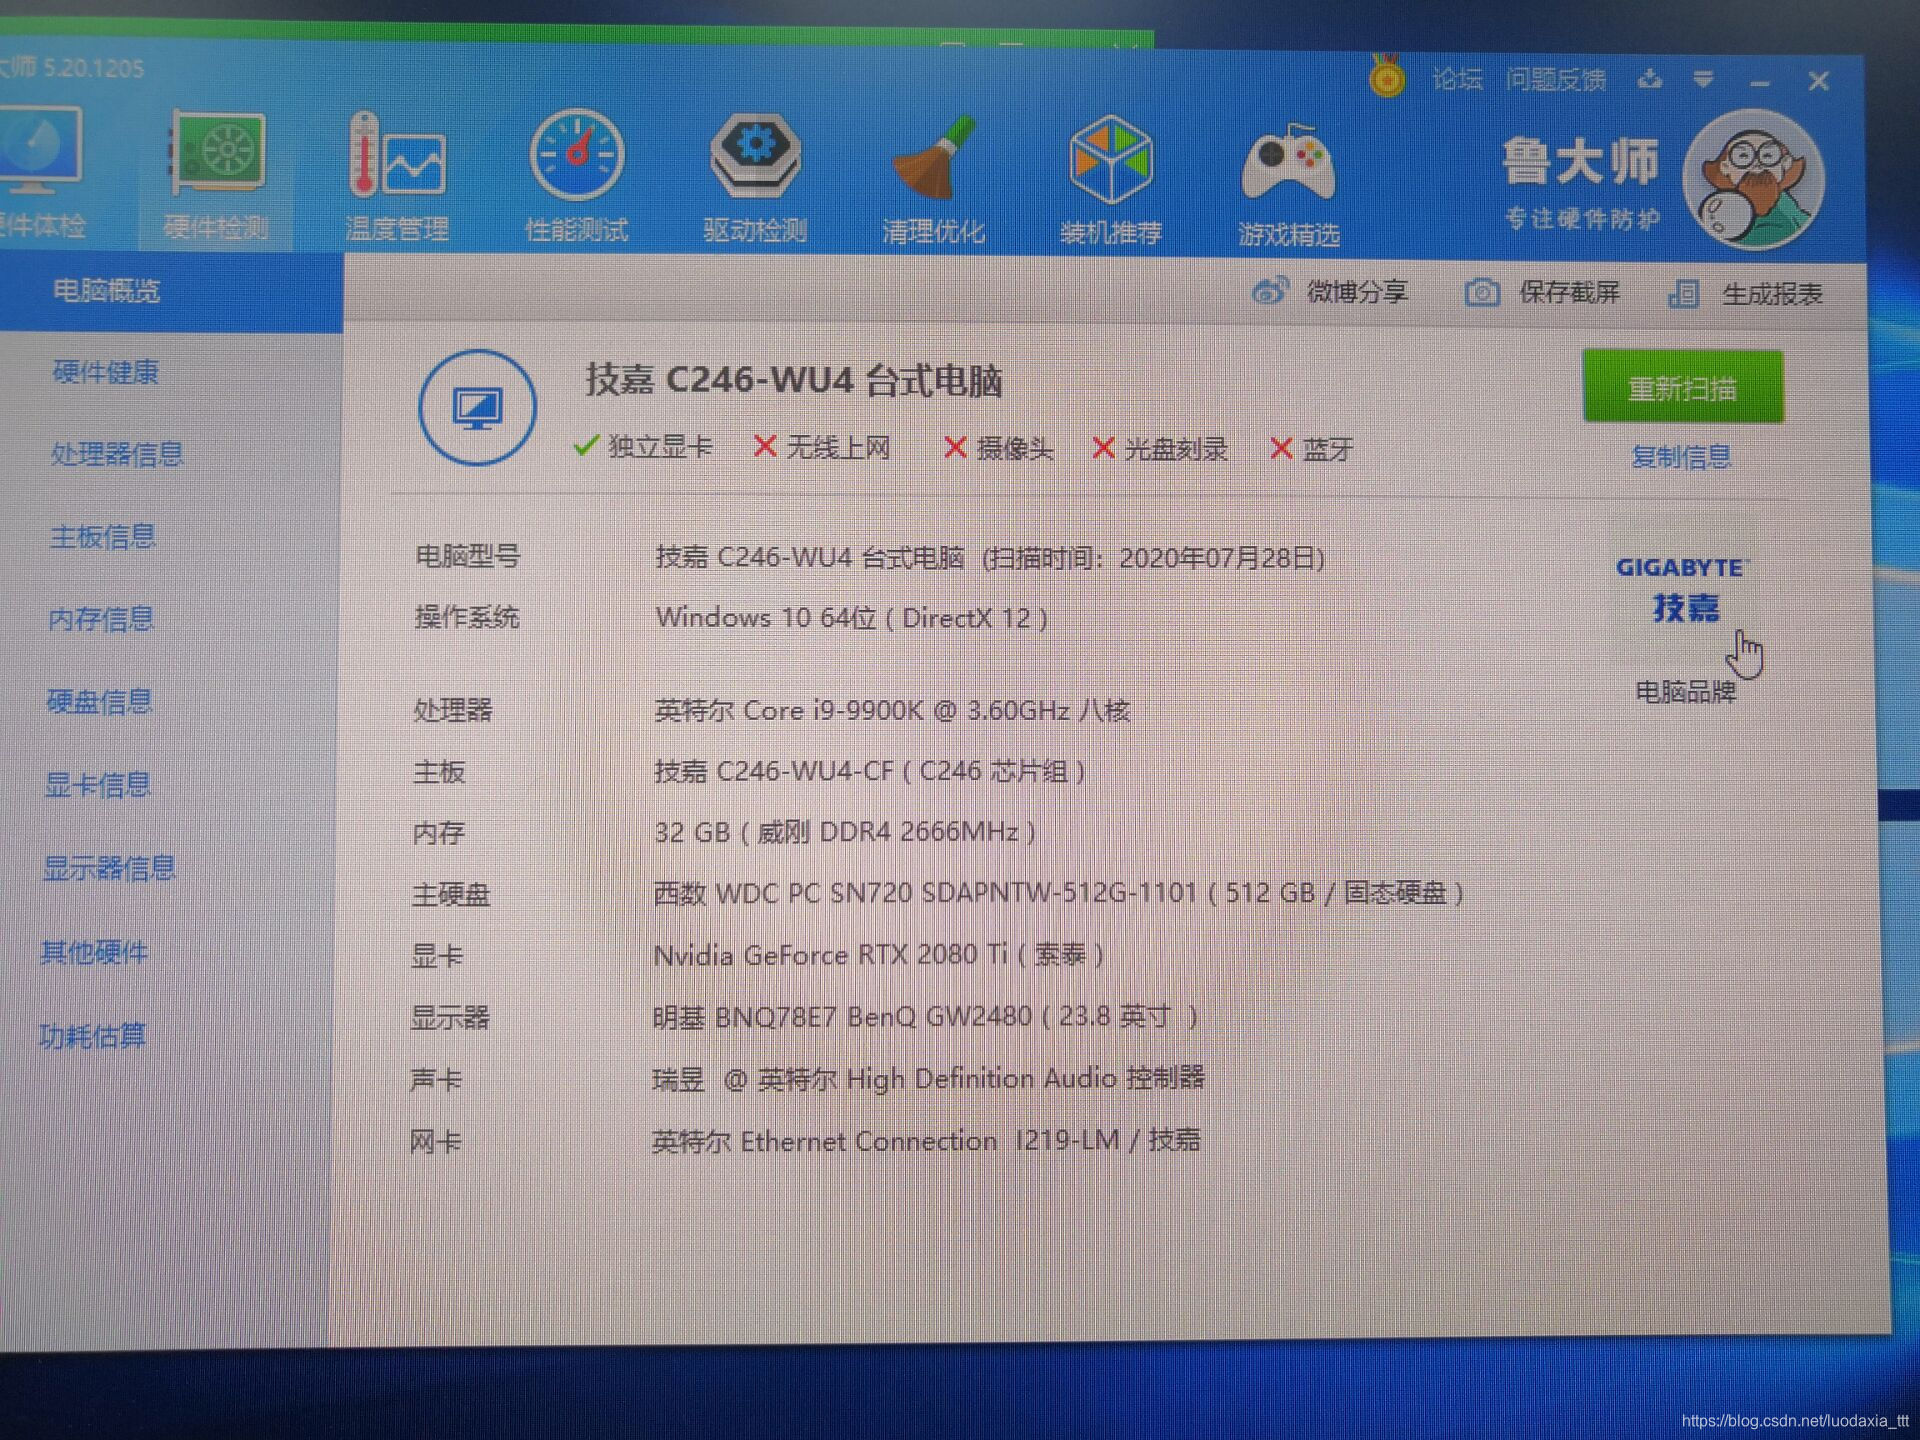Select the 其他硬件 sidebar item
The height and width of the screenshot is (1440, 1920).
pyautogui.click(x=94, y=952)
